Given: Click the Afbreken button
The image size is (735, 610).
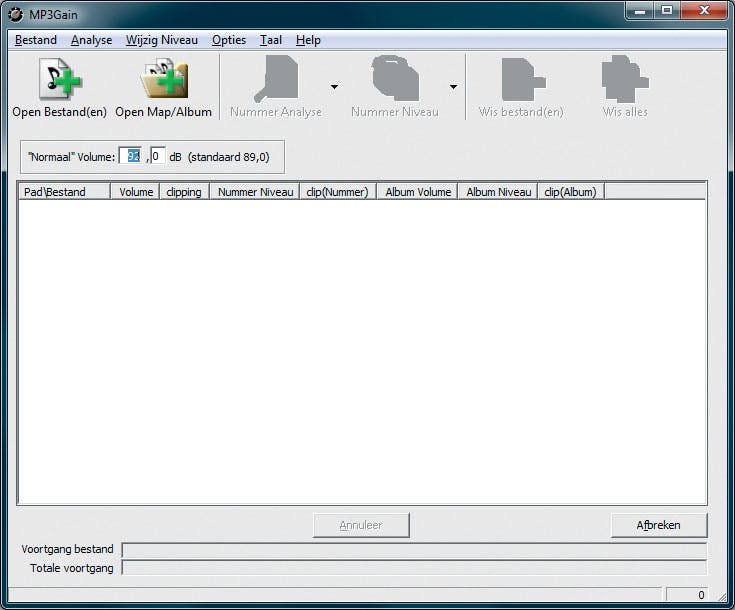Looking at the screenshot, I should [x=659, y=525].
